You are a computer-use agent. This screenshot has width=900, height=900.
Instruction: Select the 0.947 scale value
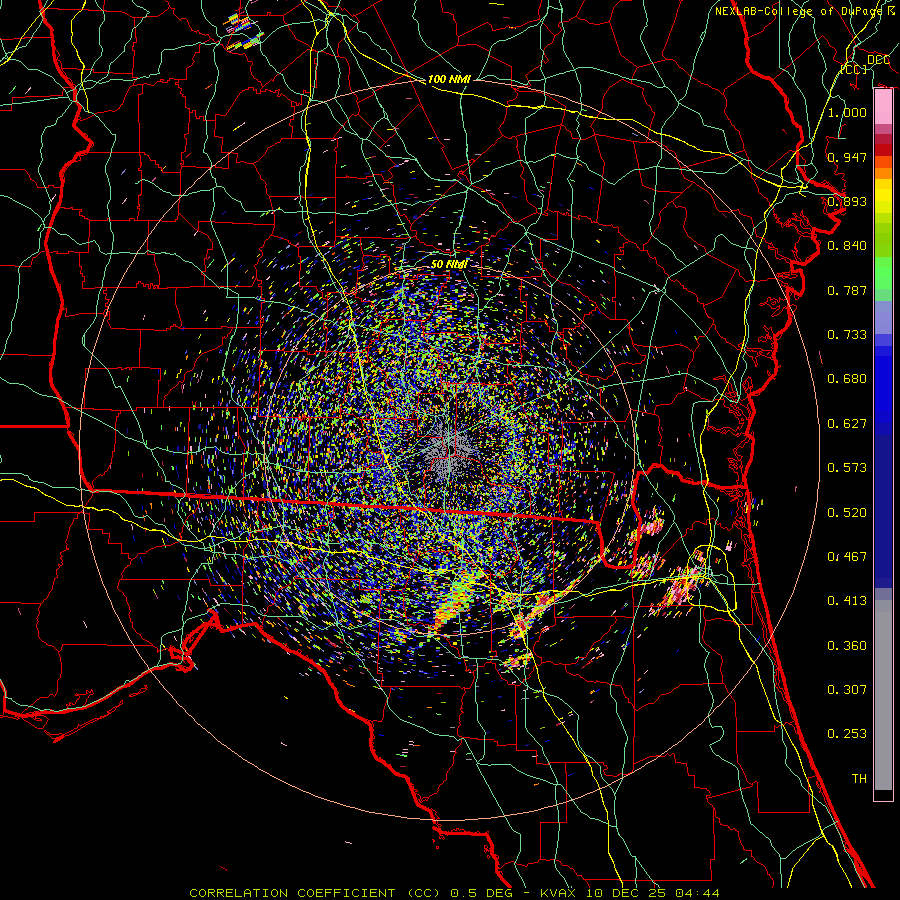pos(847,157)
